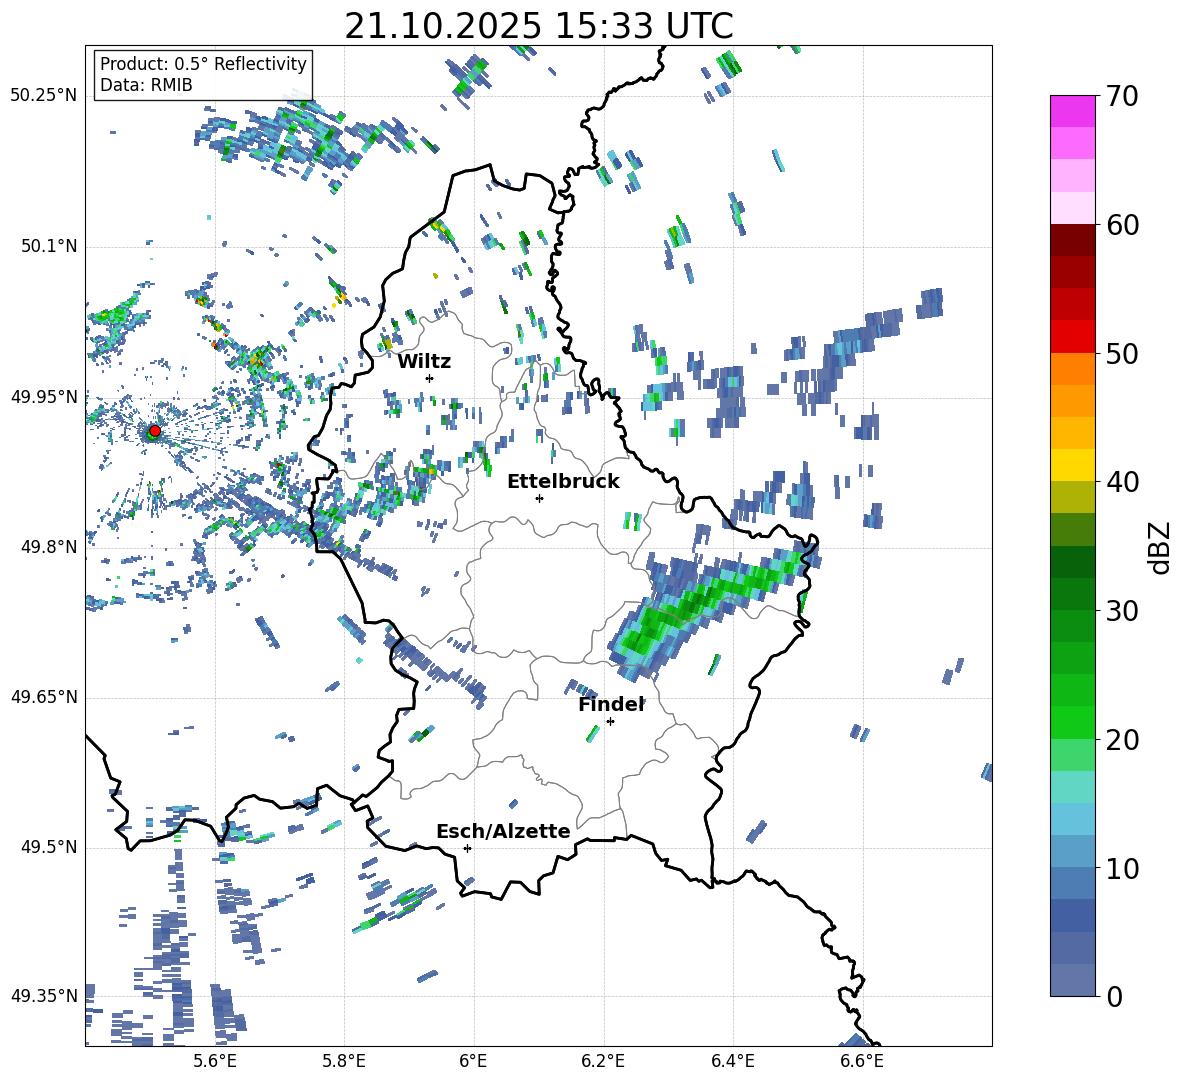Click the 5.8°E longitude tick label
This screenshot has height=1081, width=1184.
(x=344, y=1061)
